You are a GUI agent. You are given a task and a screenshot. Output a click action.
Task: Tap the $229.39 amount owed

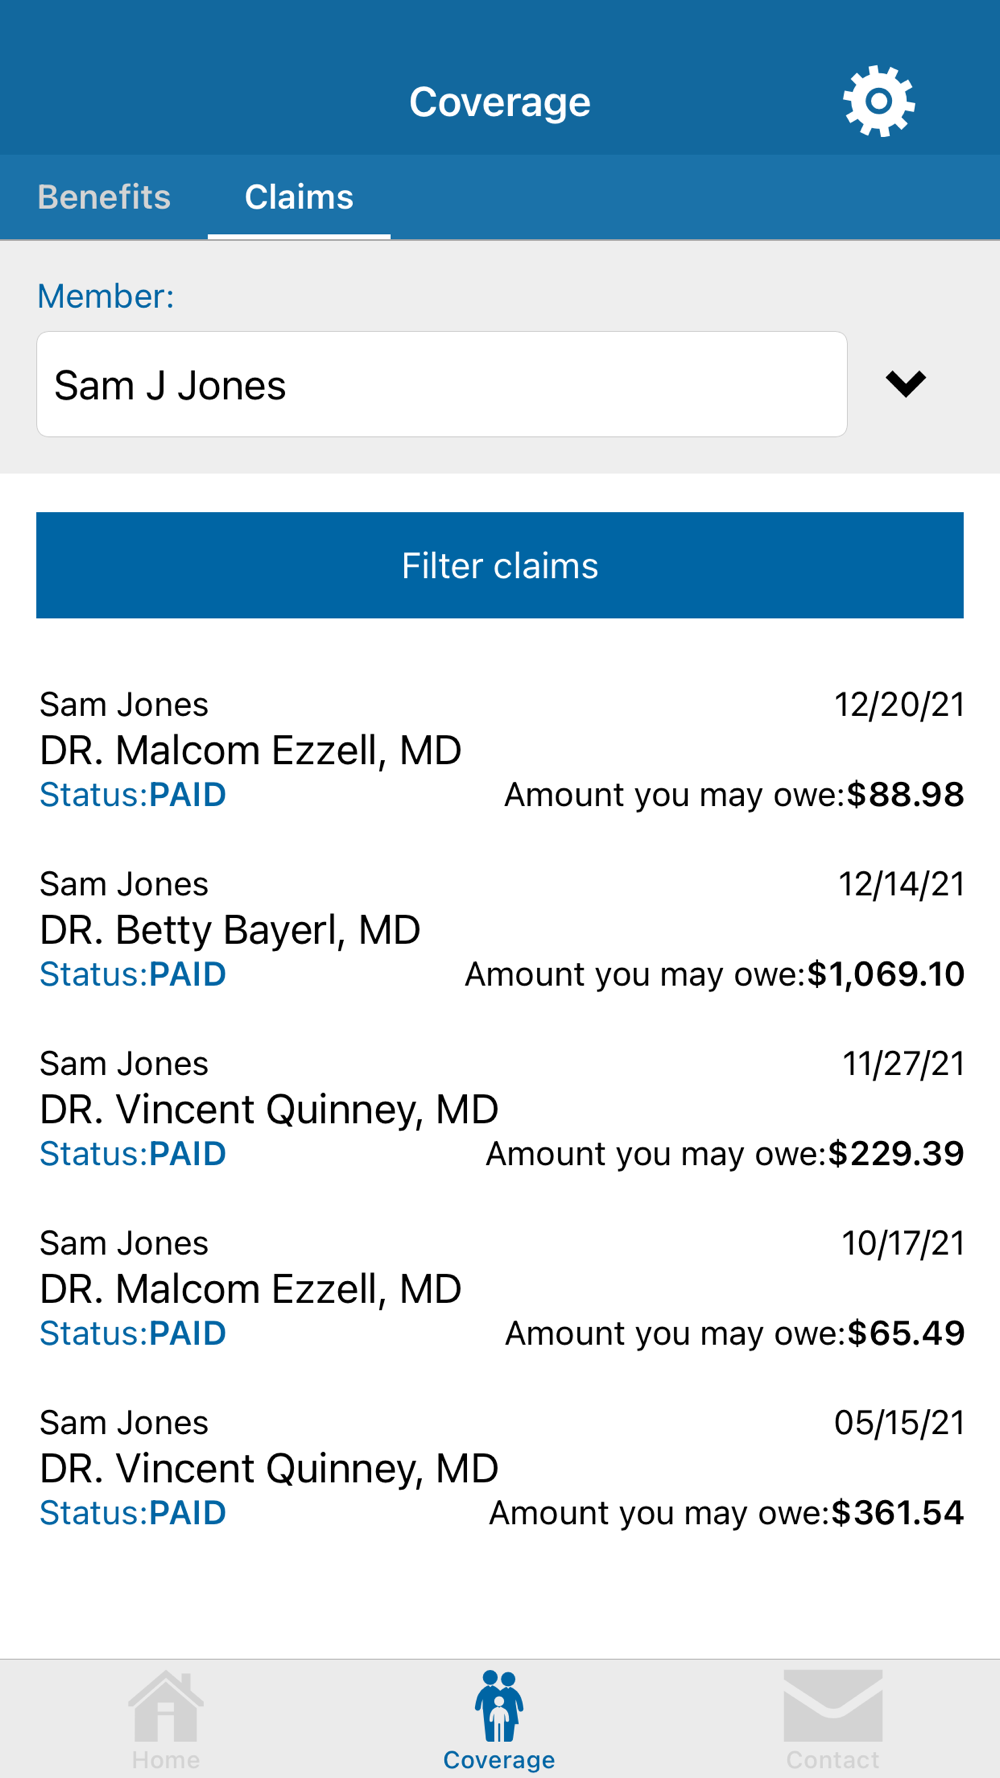896,1154
